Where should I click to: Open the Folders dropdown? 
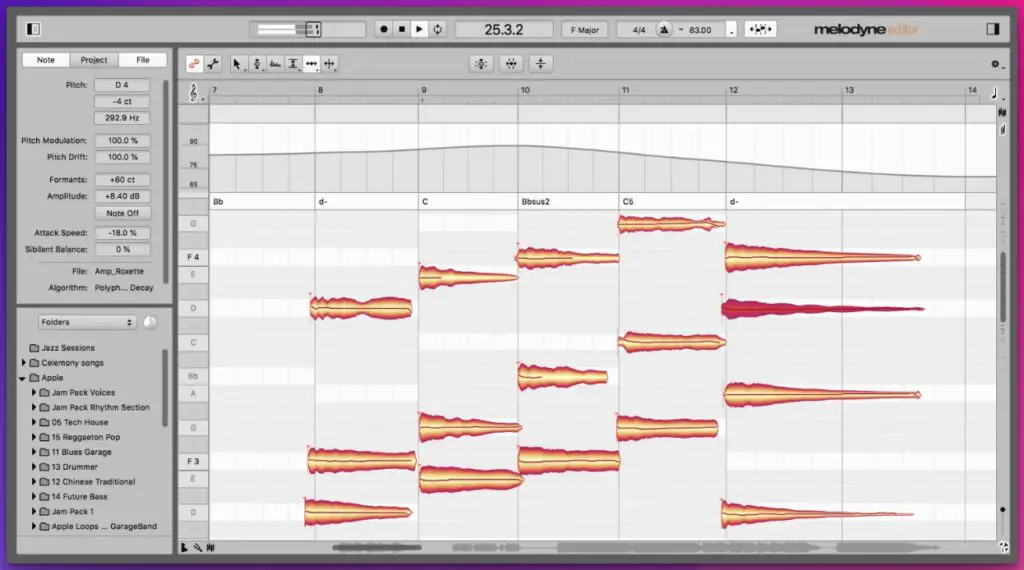tap(87, 322)
